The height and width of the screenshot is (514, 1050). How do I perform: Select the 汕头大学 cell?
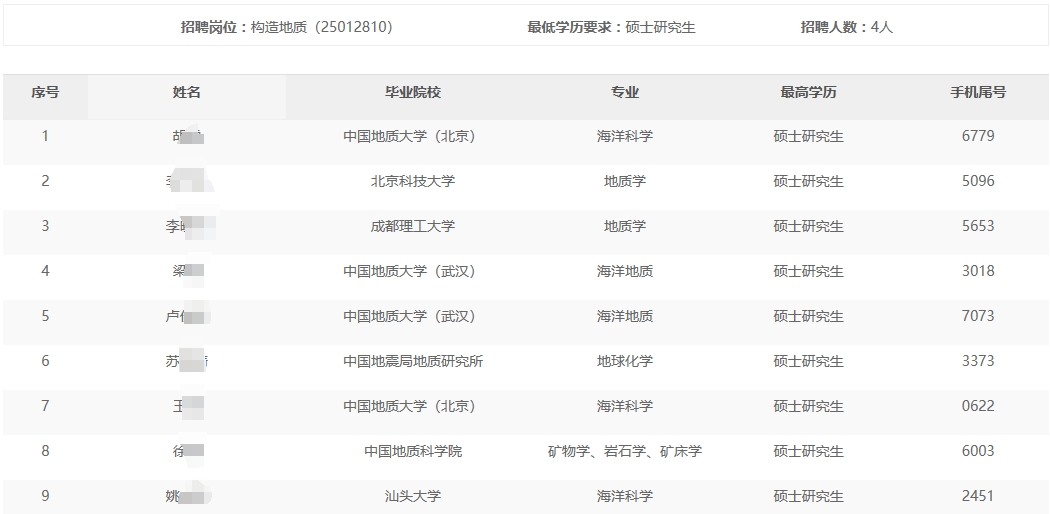(413, 496)
